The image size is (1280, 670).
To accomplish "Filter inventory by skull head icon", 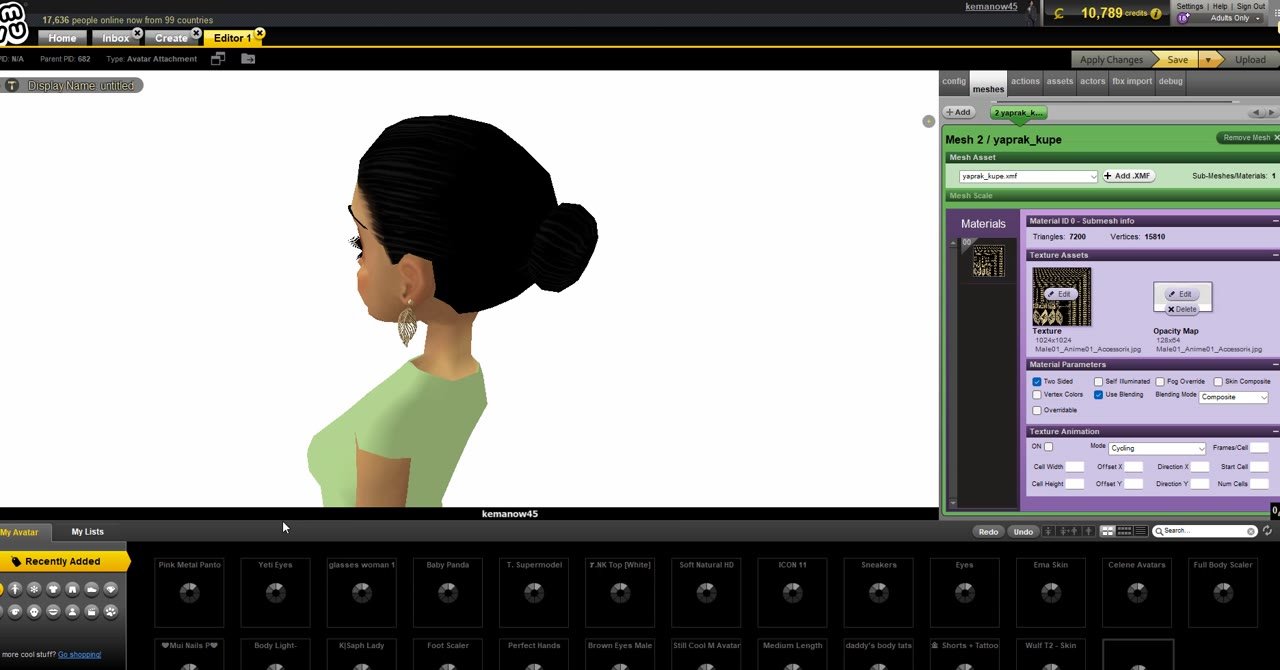I will pos(34,611).
